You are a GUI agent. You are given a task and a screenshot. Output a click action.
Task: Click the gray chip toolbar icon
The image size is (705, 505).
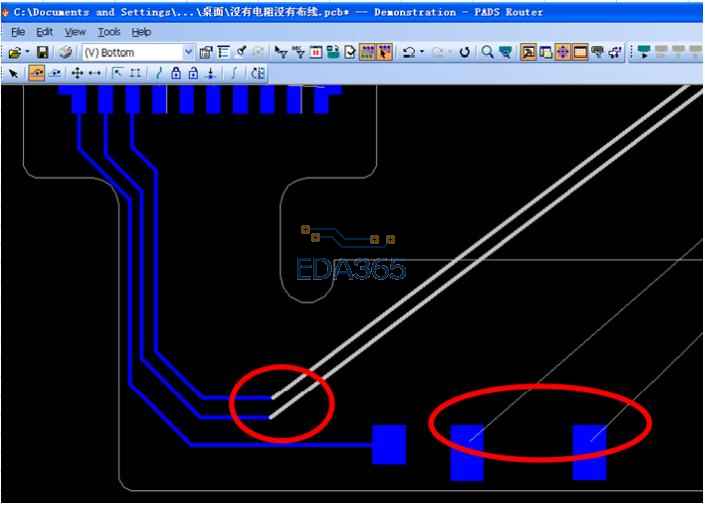tap(598, 53)
